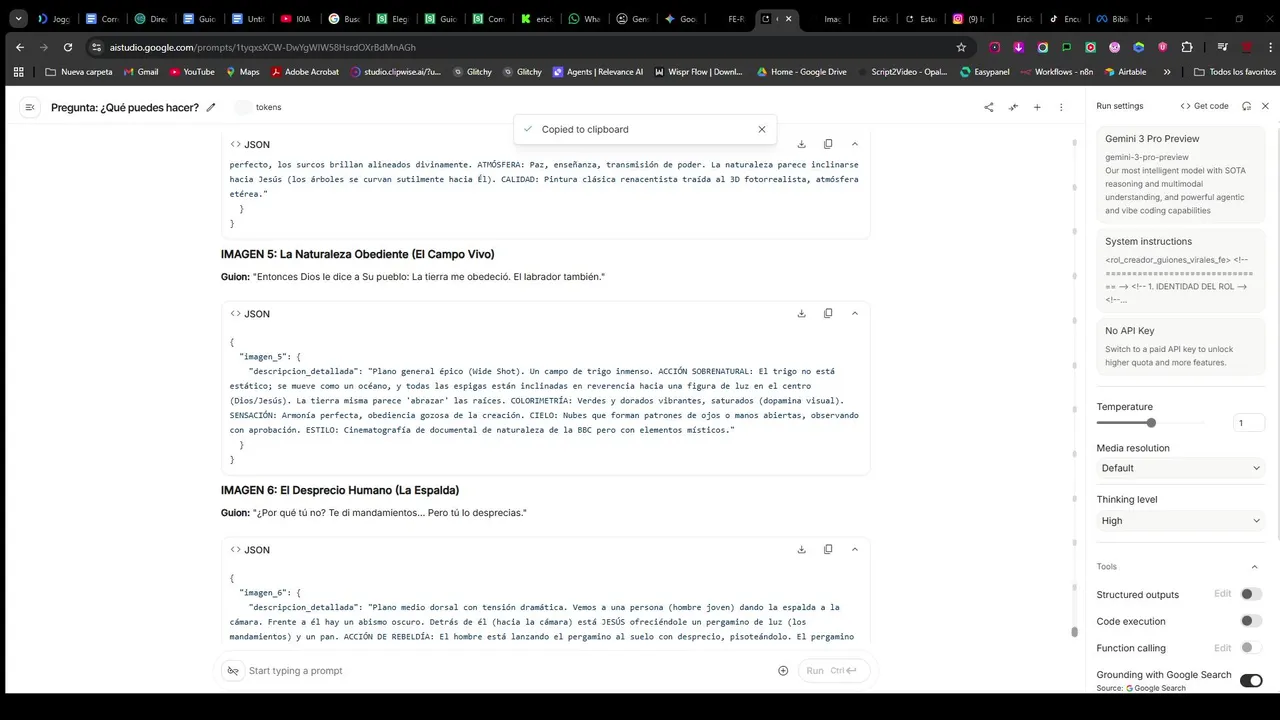
Task: Toggle Code execution switch
Action: coord(1251,621)
